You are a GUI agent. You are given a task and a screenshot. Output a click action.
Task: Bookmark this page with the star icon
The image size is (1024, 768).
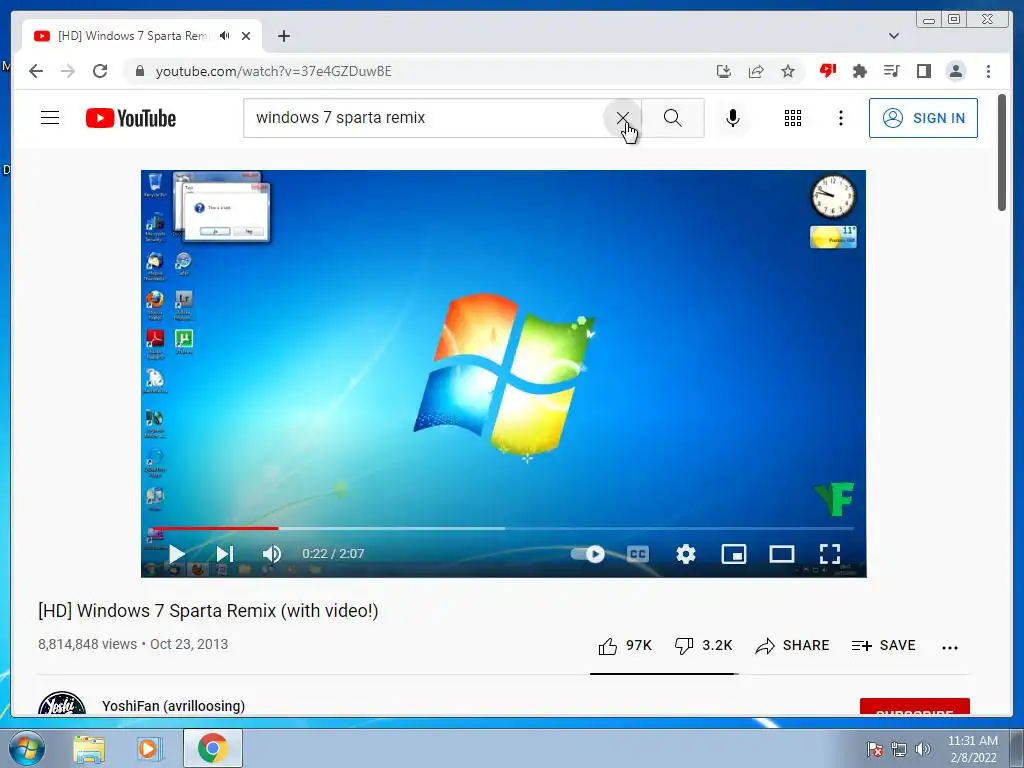click(788, 71)
